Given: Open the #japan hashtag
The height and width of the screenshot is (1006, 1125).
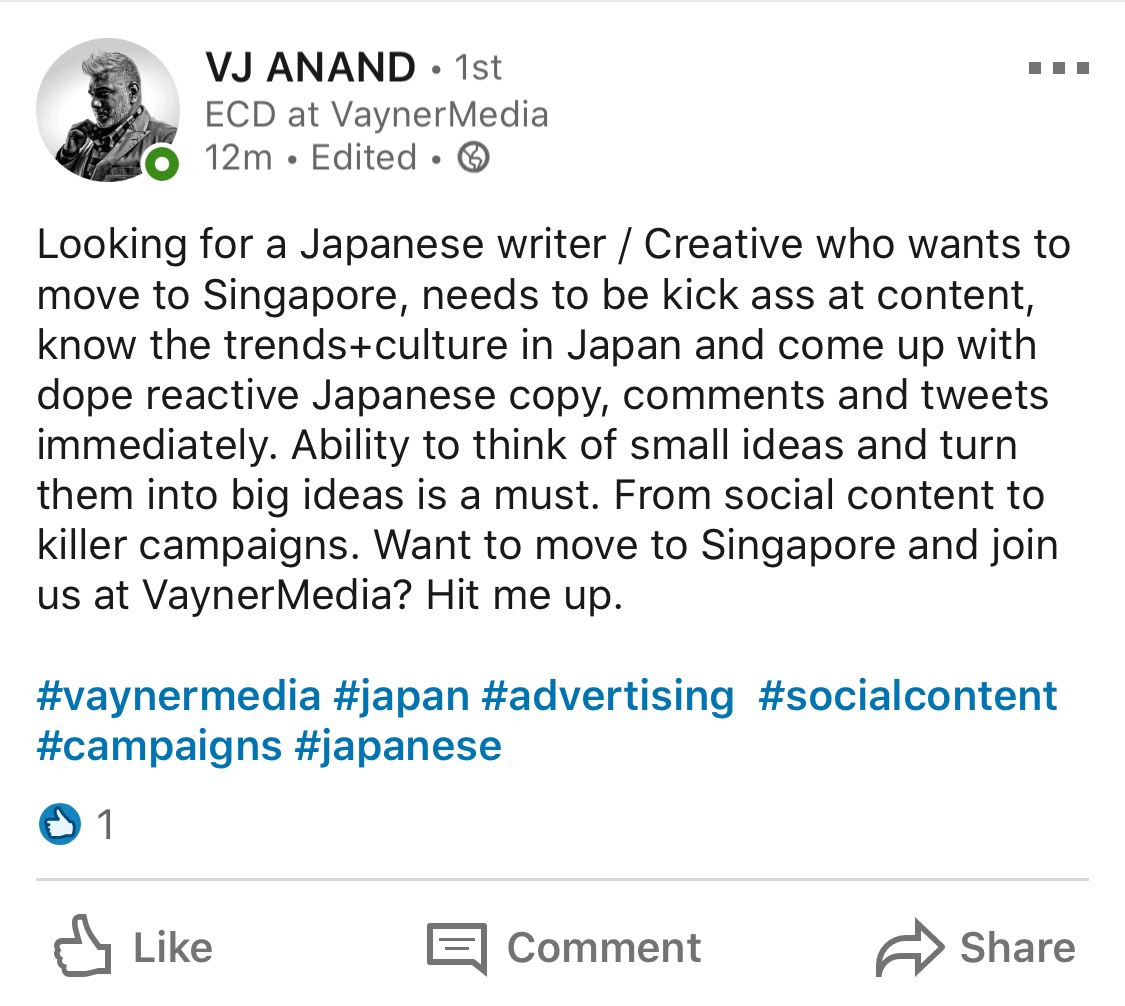Looking at the screenshot, I should coord(400,695).
